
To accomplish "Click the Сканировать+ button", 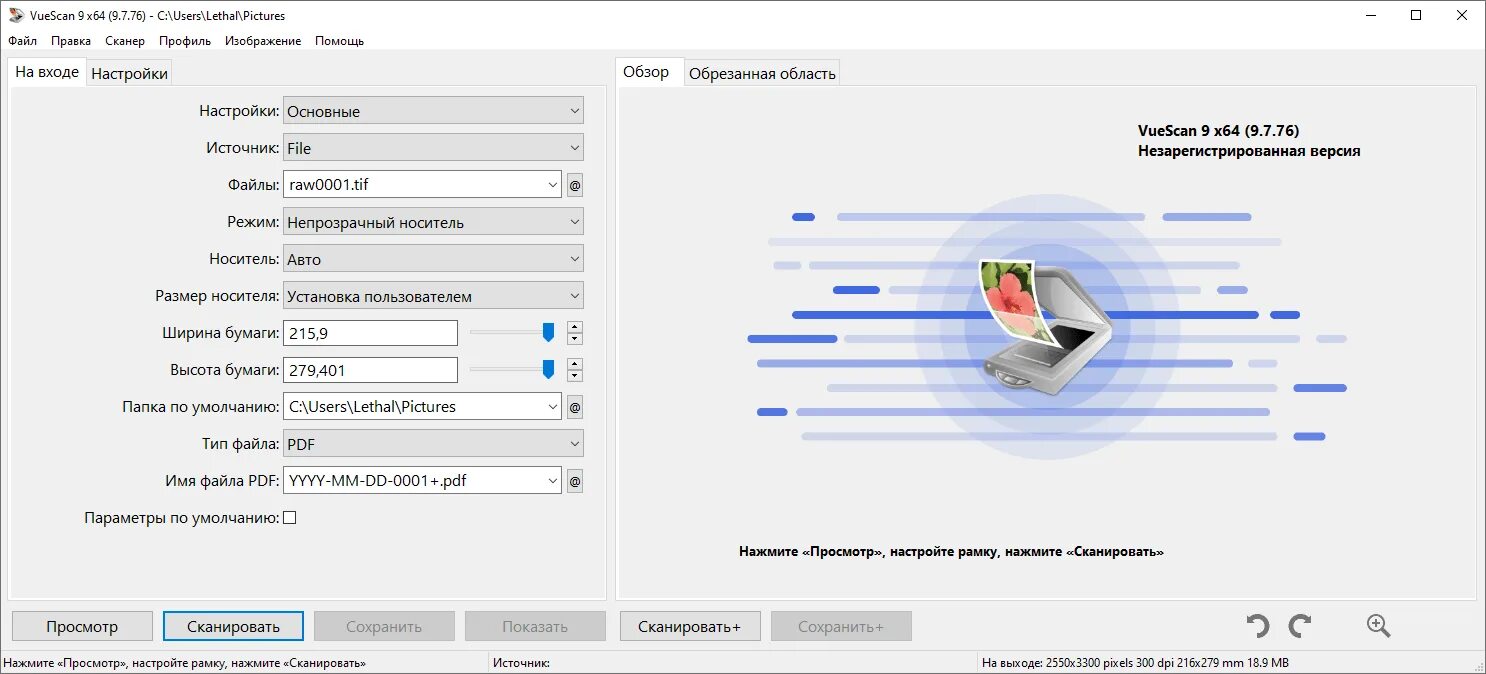I will [690, 627].
